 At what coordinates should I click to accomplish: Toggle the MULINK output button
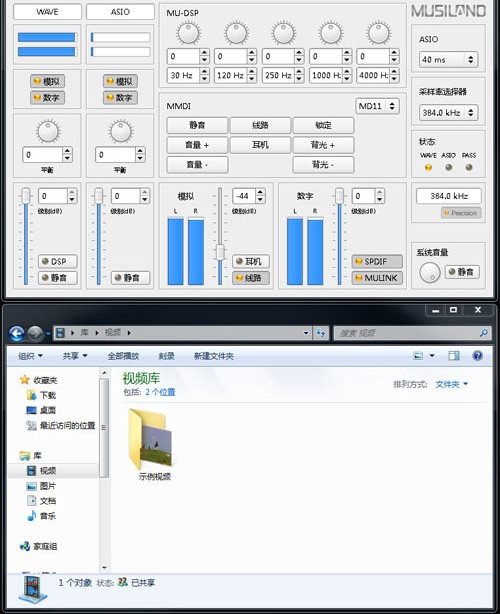(x=377, y=278)
